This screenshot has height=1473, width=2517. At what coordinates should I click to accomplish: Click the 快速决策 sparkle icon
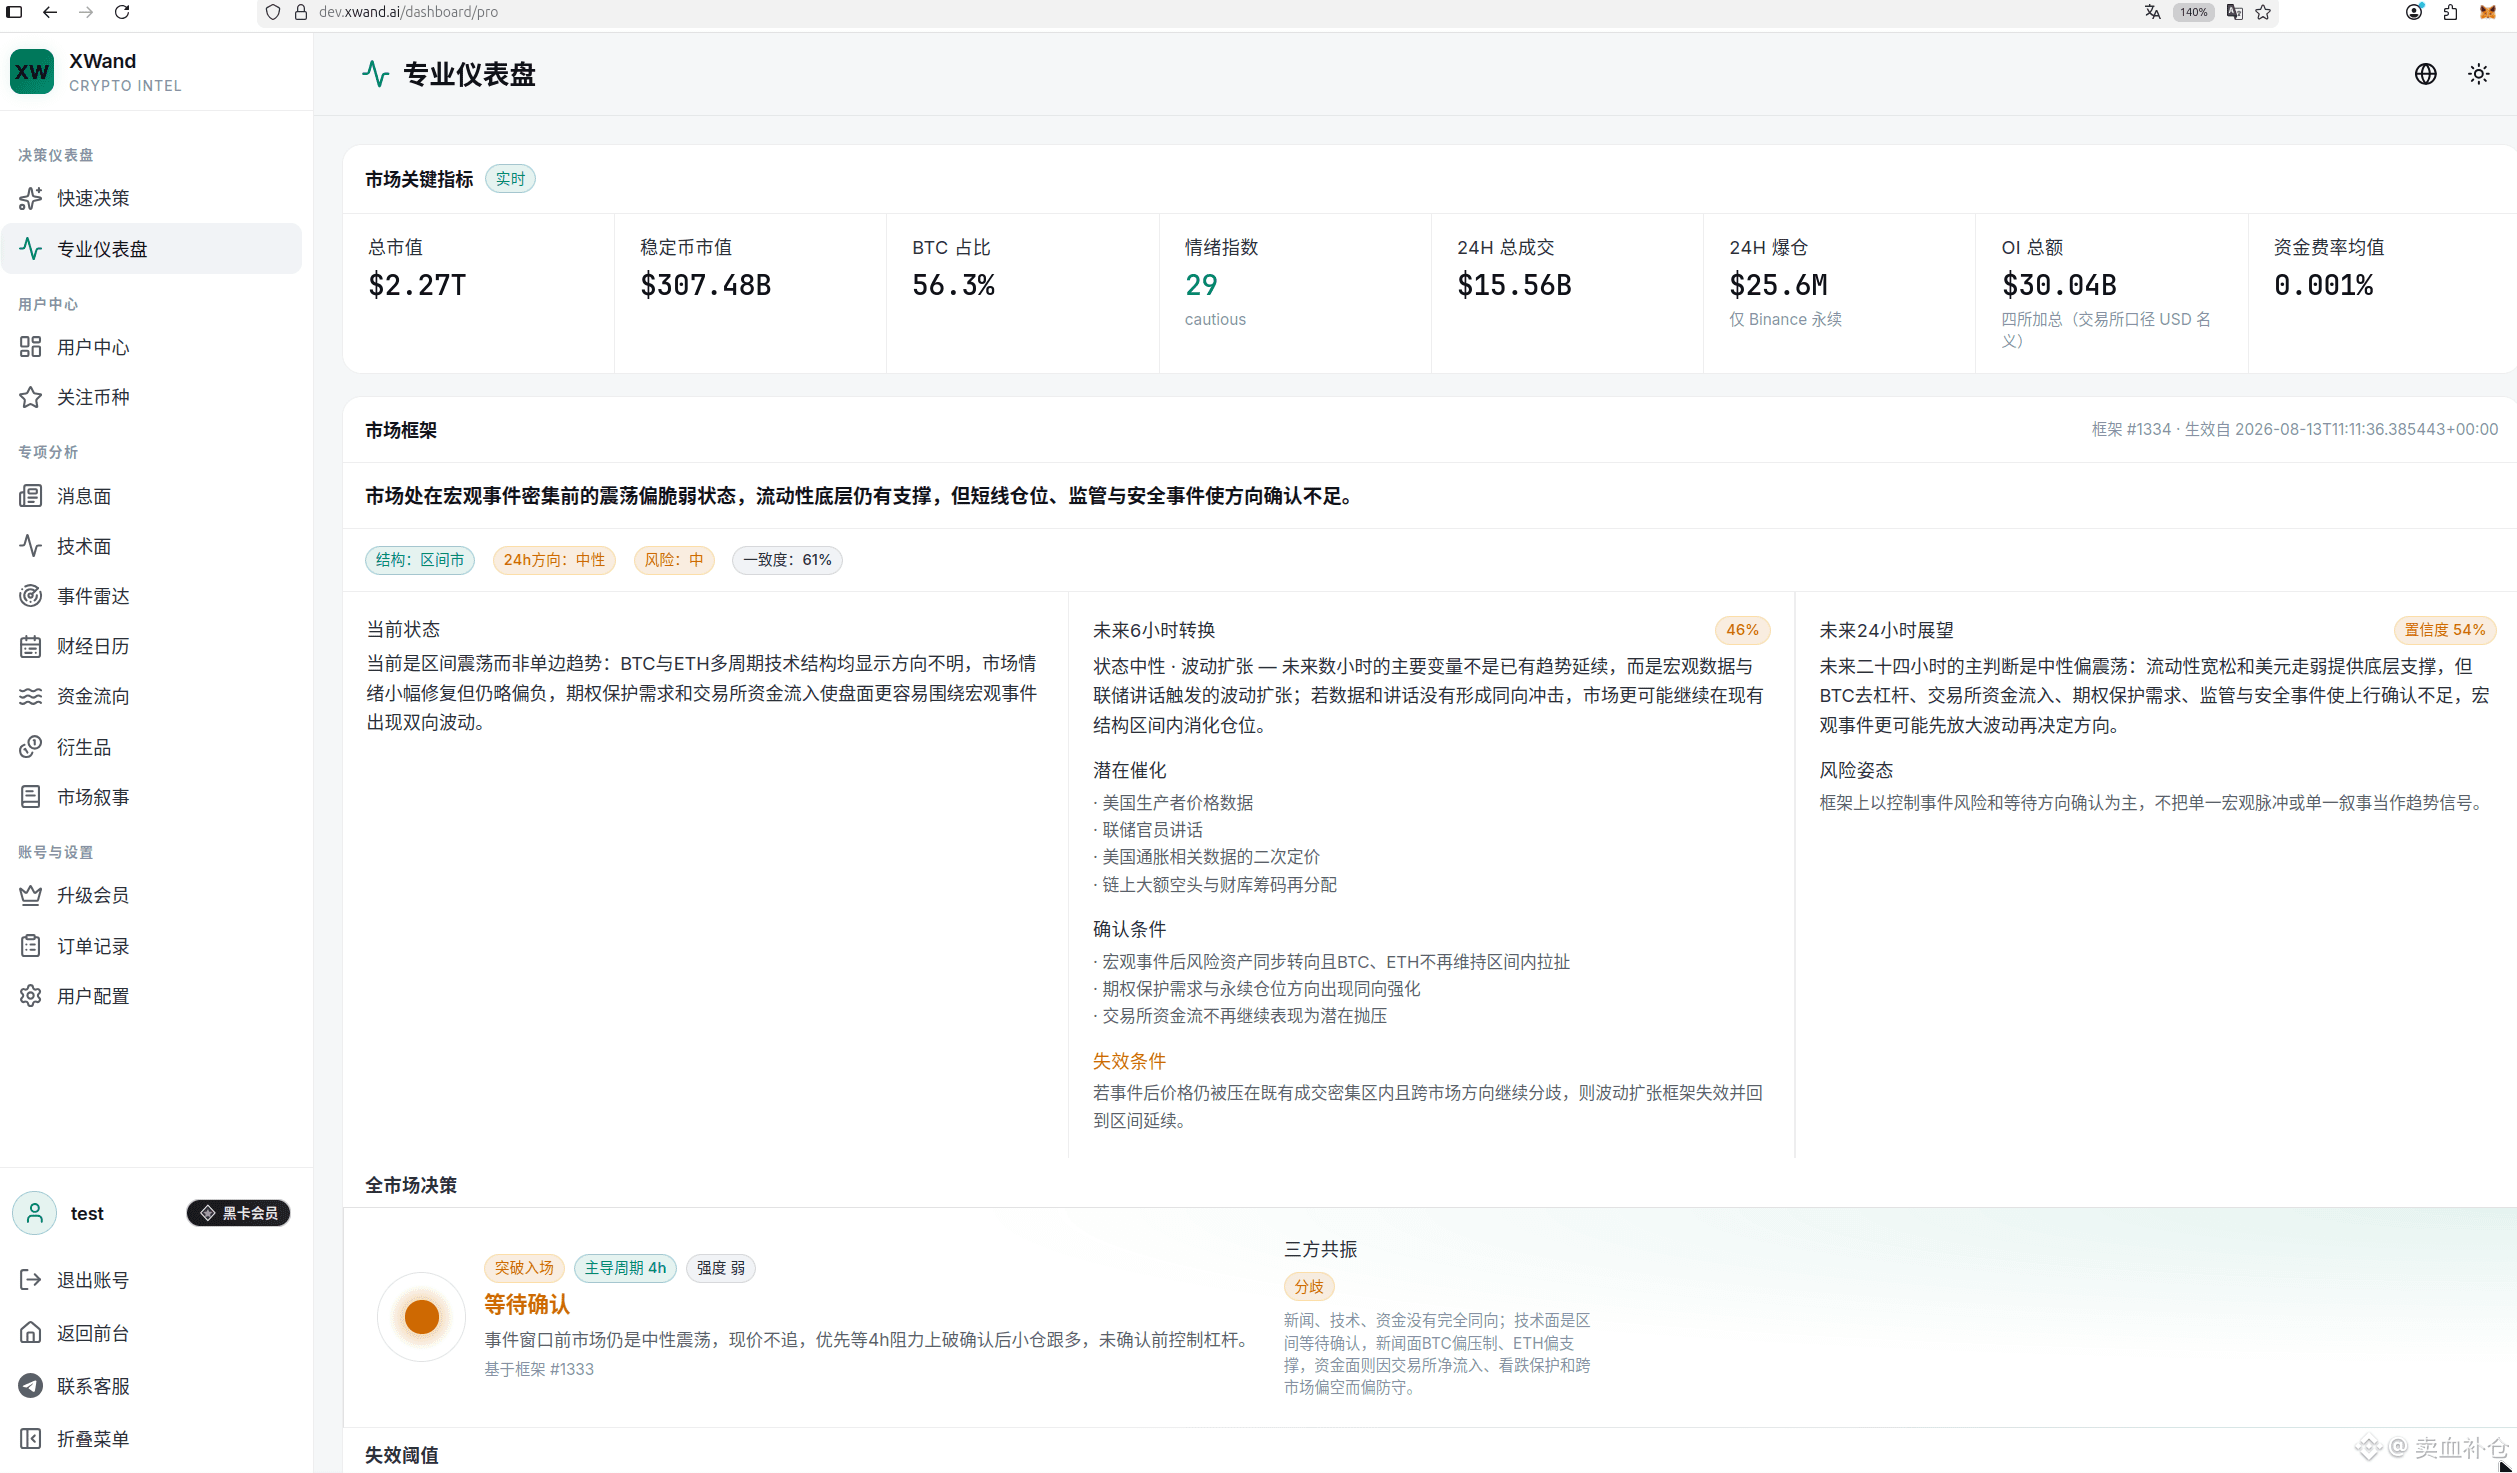[31, 198]
